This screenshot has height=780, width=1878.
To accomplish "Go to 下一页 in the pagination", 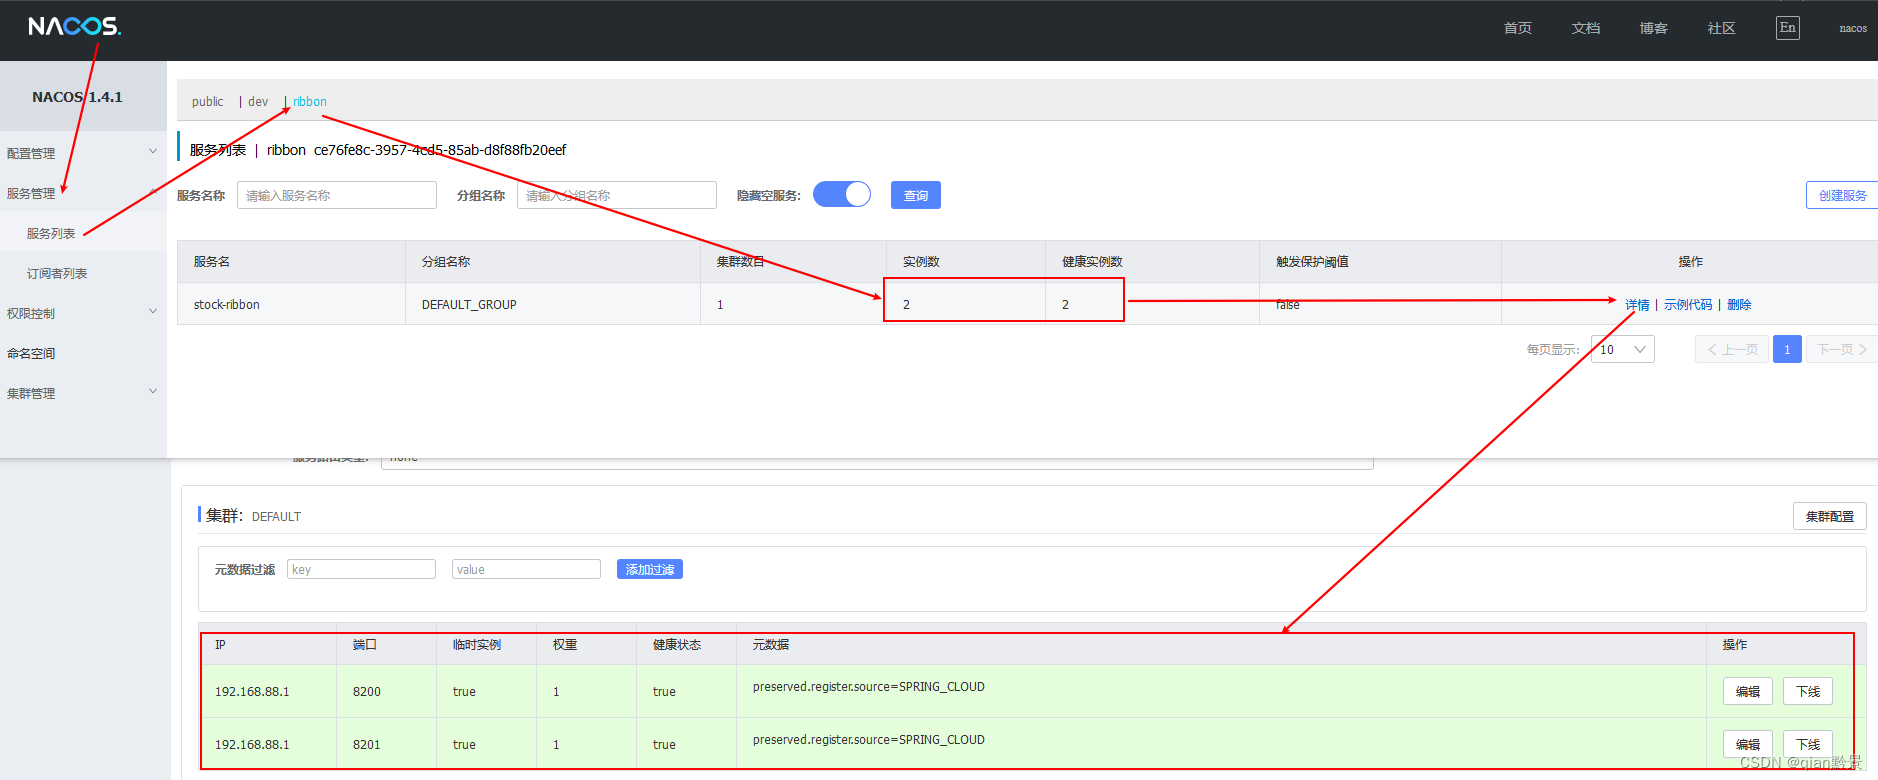I will click(x=1841, y=349).
